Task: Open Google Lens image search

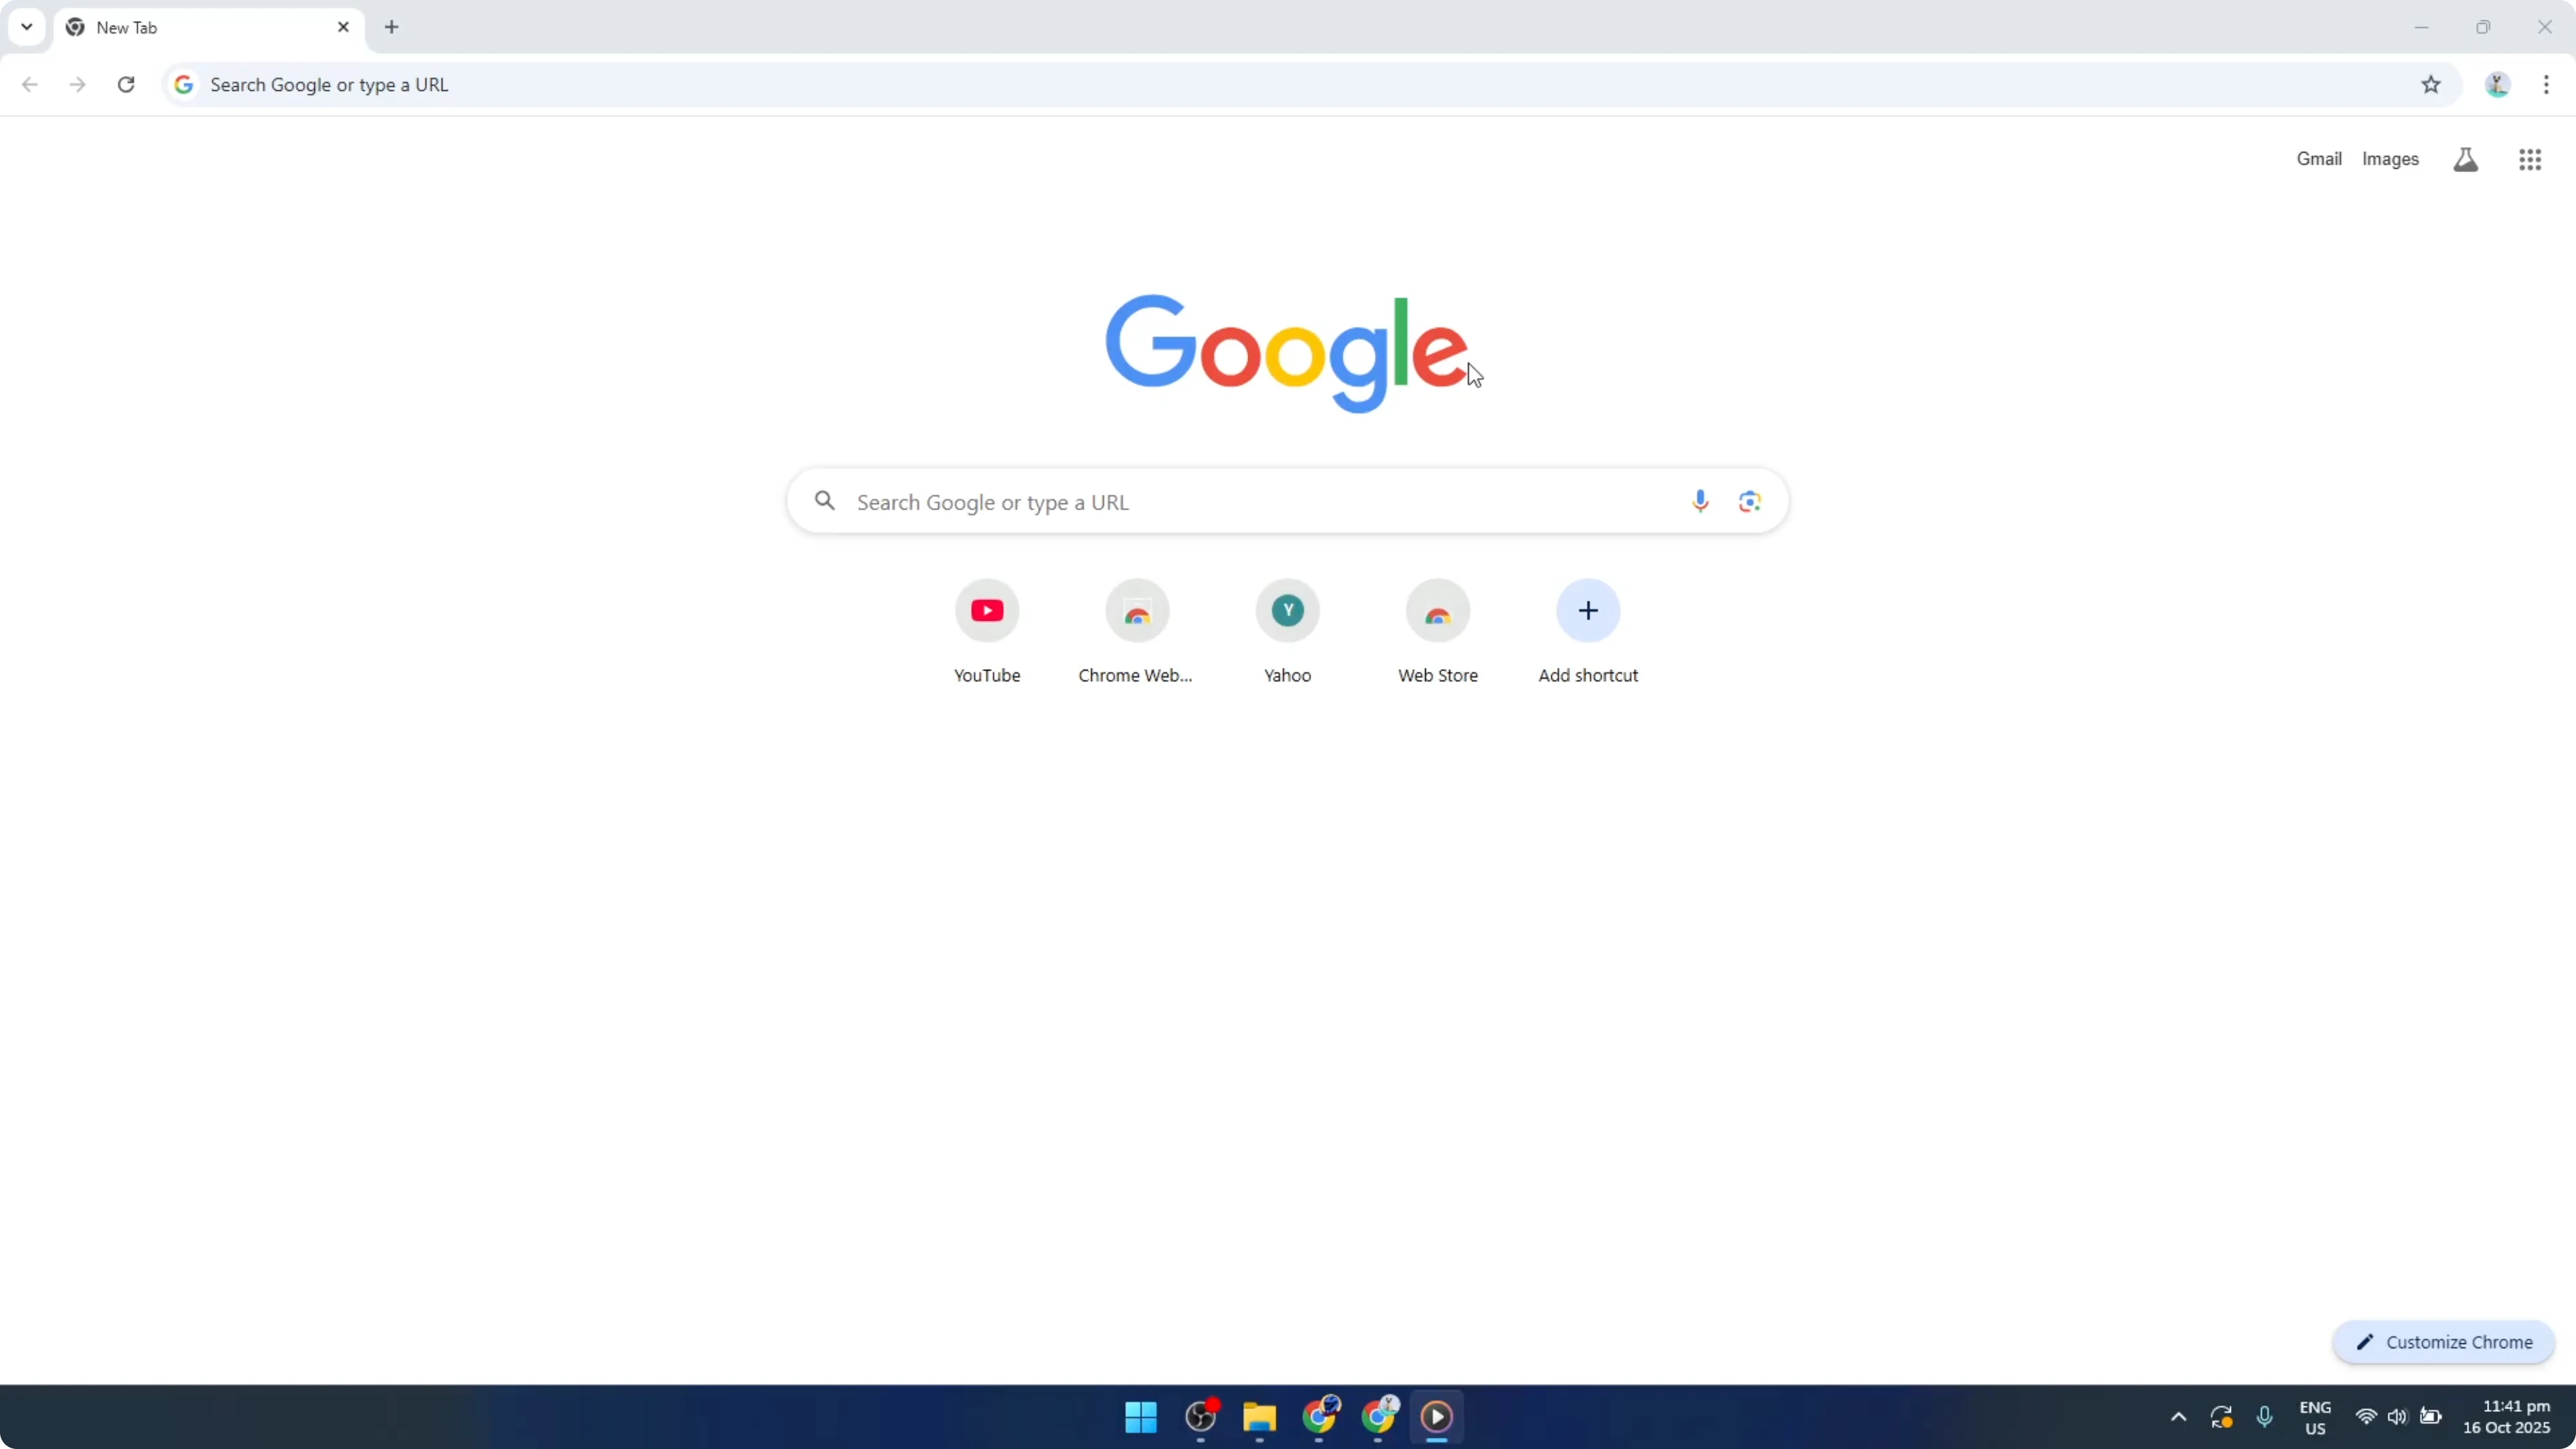Action: click(1749, 501)
